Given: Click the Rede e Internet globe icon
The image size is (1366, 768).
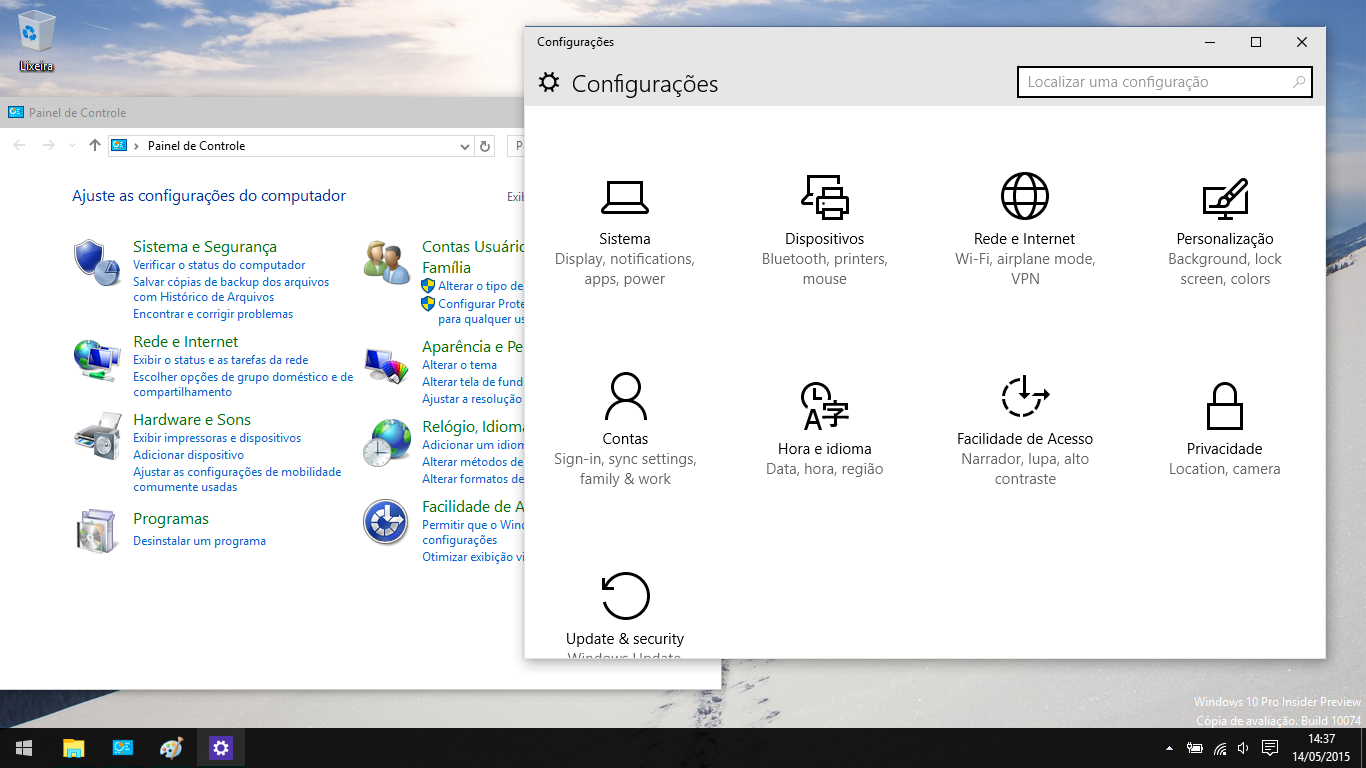Looking at the screenshot, I should (x=1025, y=197).
